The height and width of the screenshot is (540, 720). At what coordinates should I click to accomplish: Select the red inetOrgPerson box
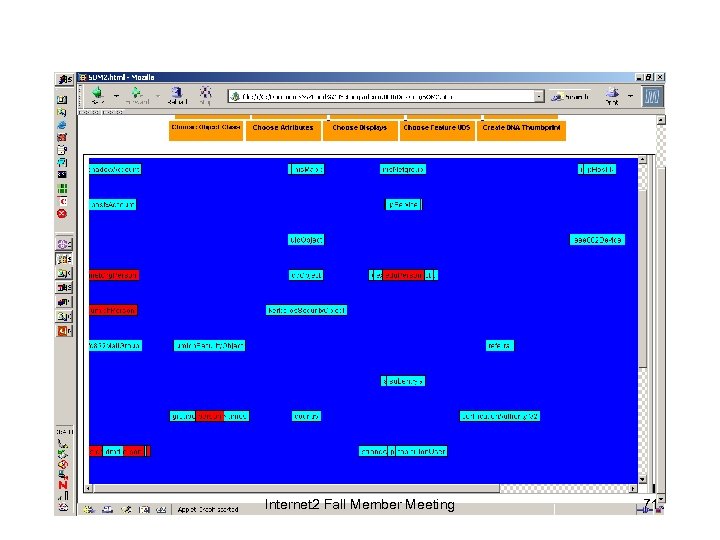point(114,275)
